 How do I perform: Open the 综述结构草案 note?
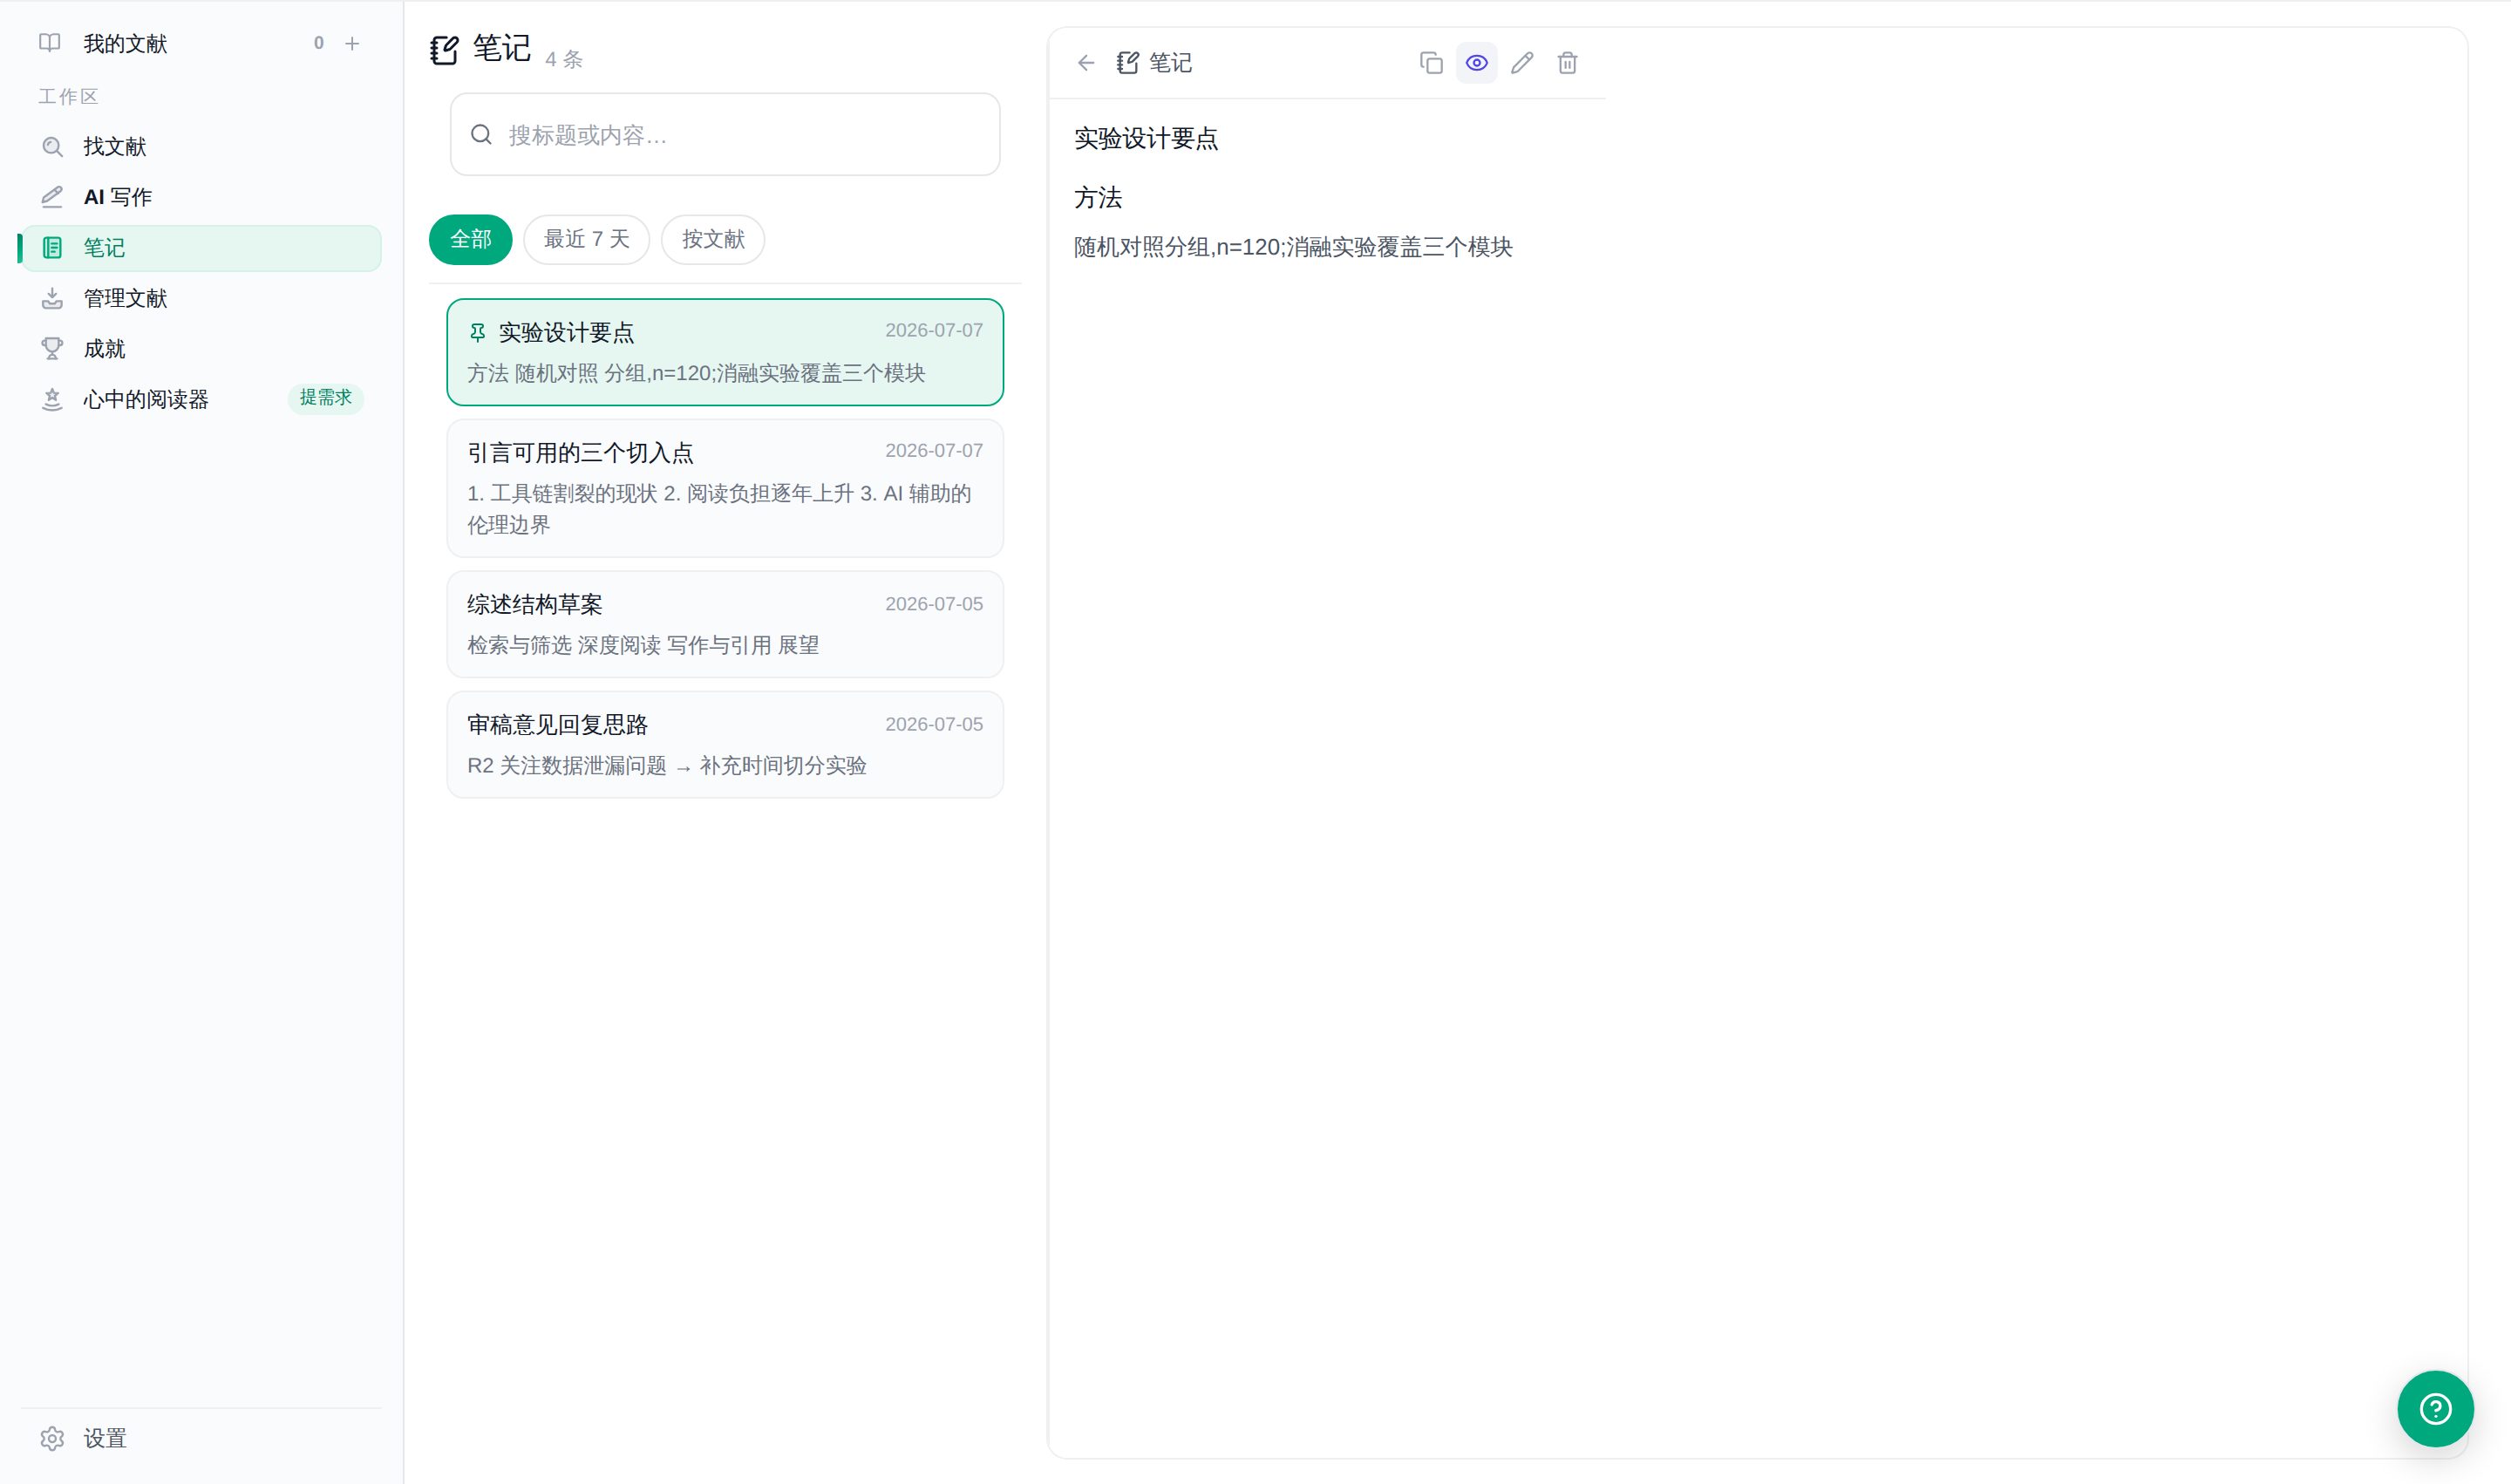coord(725,624)
